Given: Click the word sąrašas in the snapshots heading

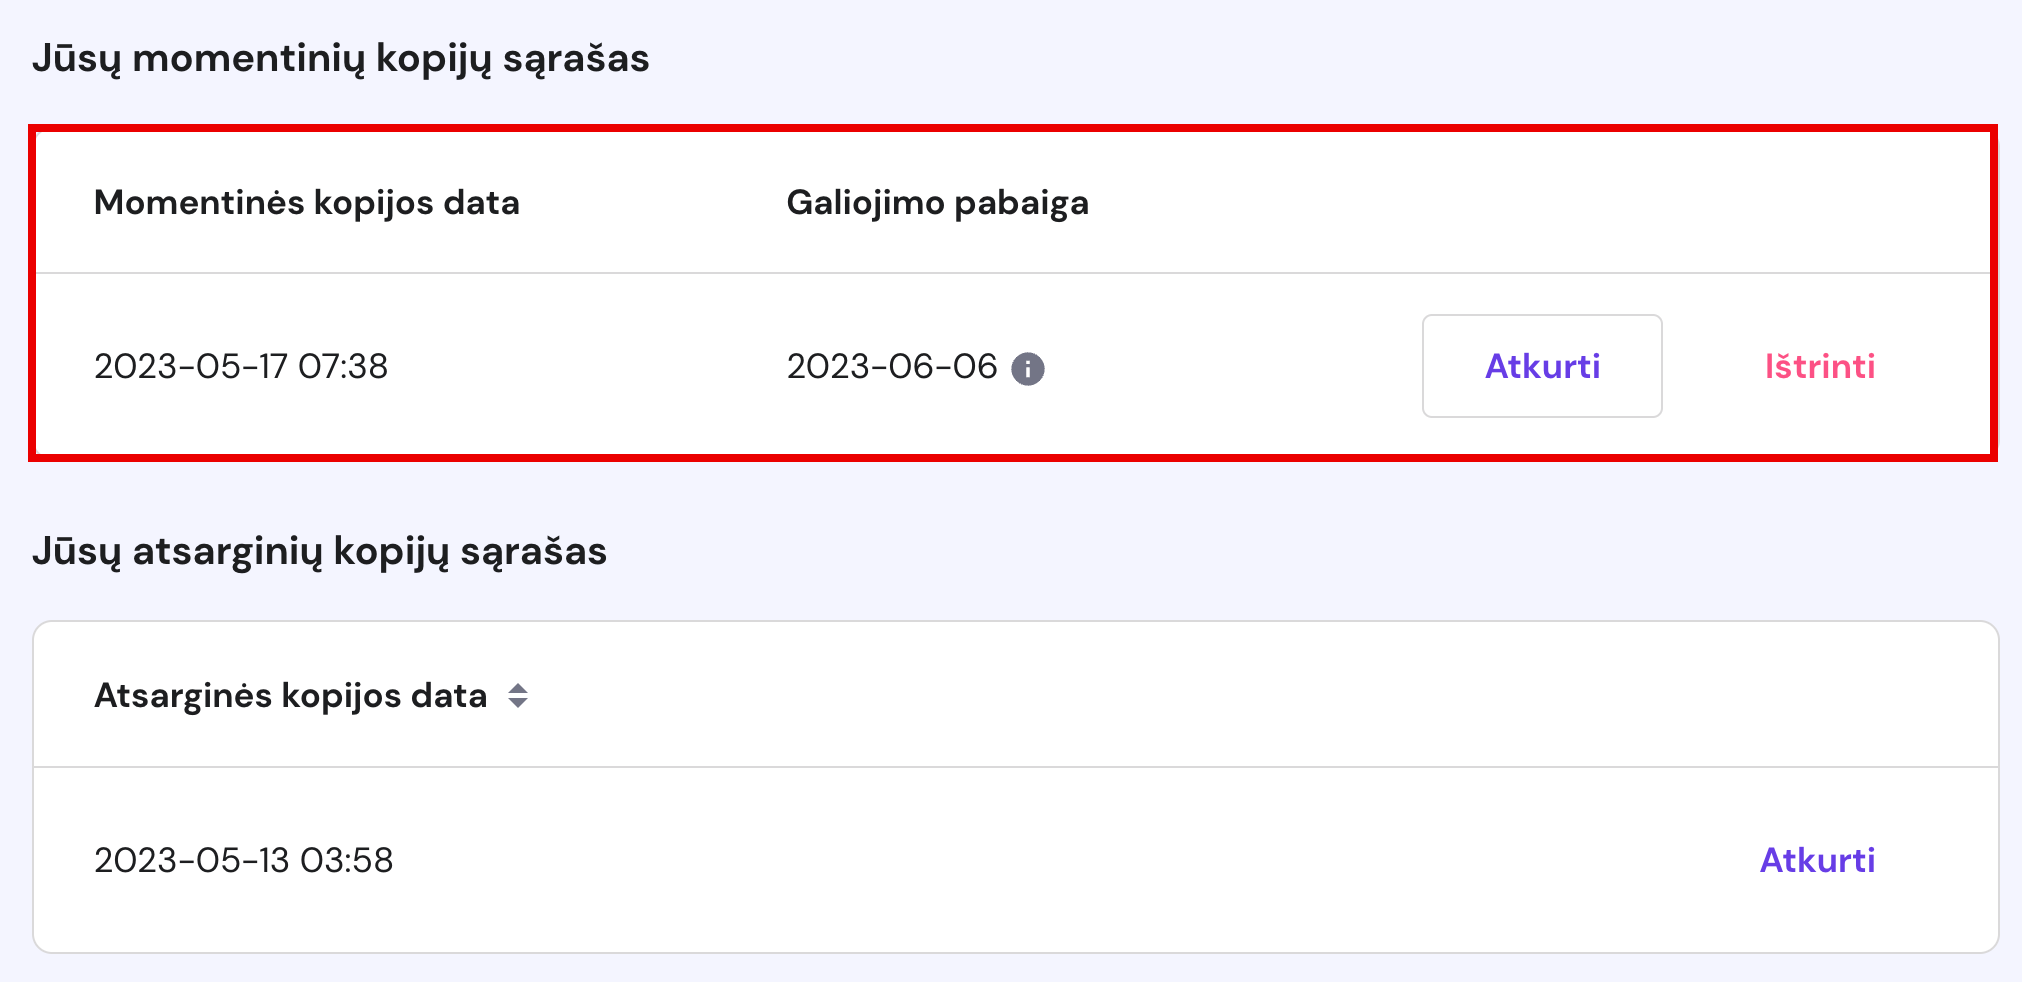Looking at the screenshot, I should [576, 59].
